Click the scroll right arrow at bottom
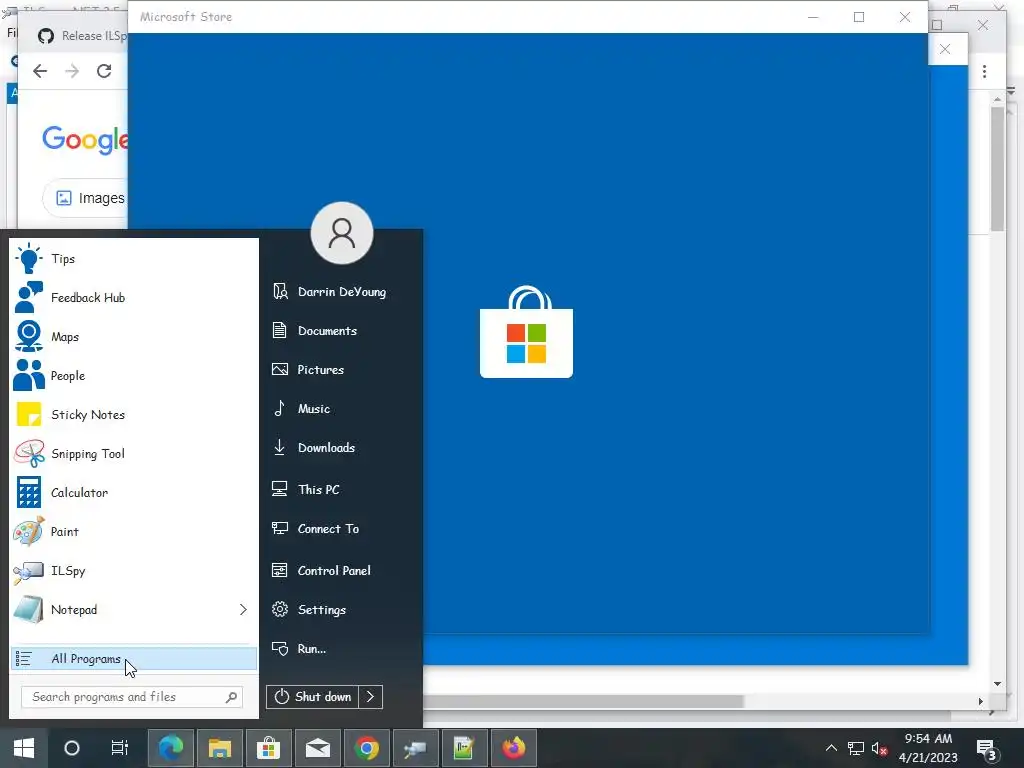This screenshot has width=1024, height=768. pos(980,701)
